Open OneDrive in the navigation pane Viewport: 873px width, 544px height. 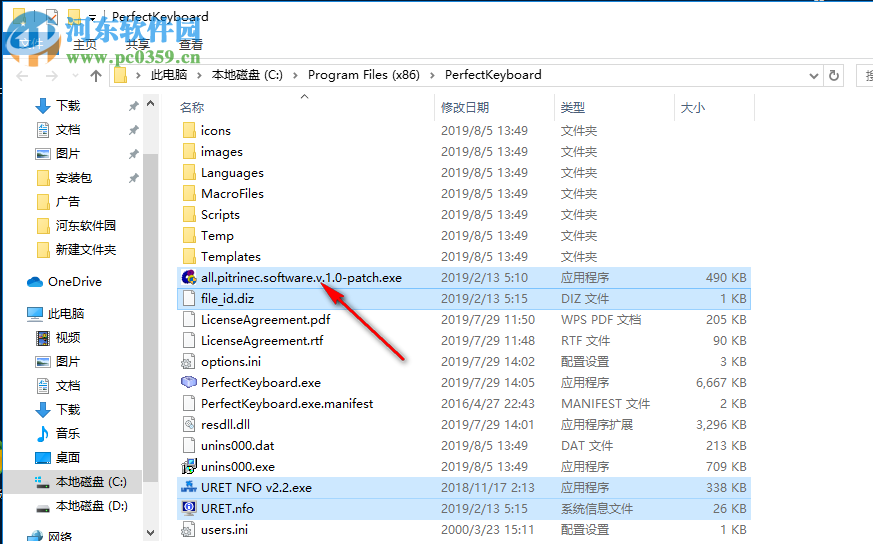pyautogui.click(x=75, y=282)
